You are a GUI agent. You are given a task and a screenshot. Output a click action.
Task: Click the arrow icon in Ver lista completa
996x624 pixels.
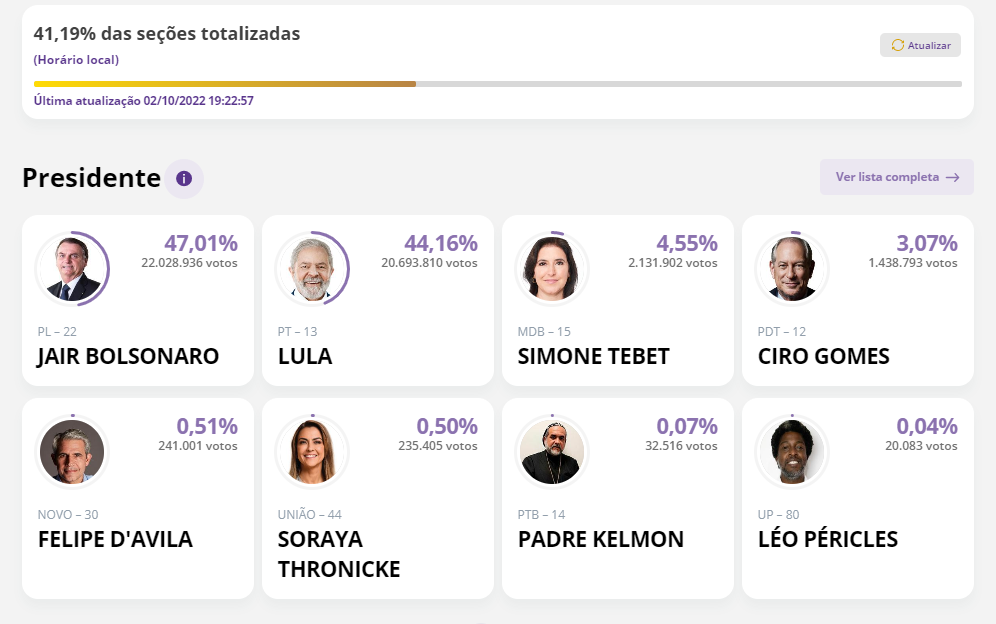[x=953, y=177]
